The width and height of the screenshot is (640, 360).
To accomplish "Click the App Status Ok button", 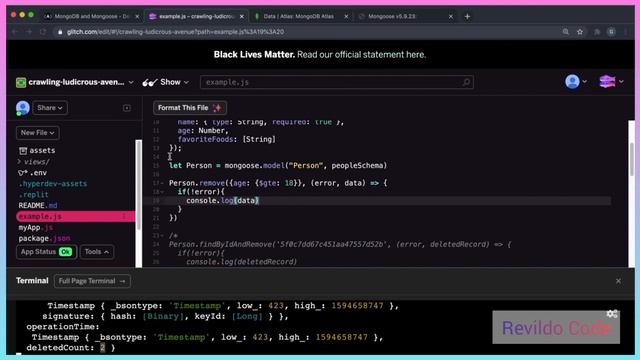I will [46, 252].
